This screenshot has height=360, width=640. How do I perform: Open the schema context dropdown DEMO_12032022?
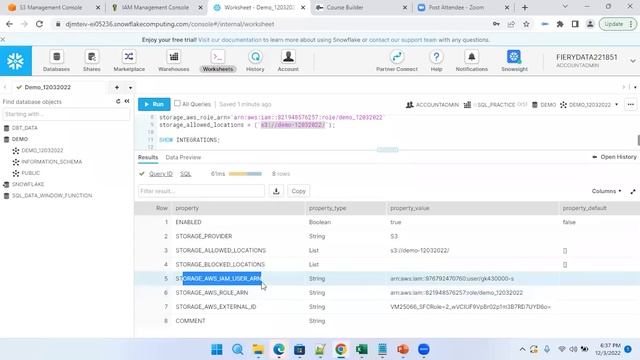pos(589,105)
